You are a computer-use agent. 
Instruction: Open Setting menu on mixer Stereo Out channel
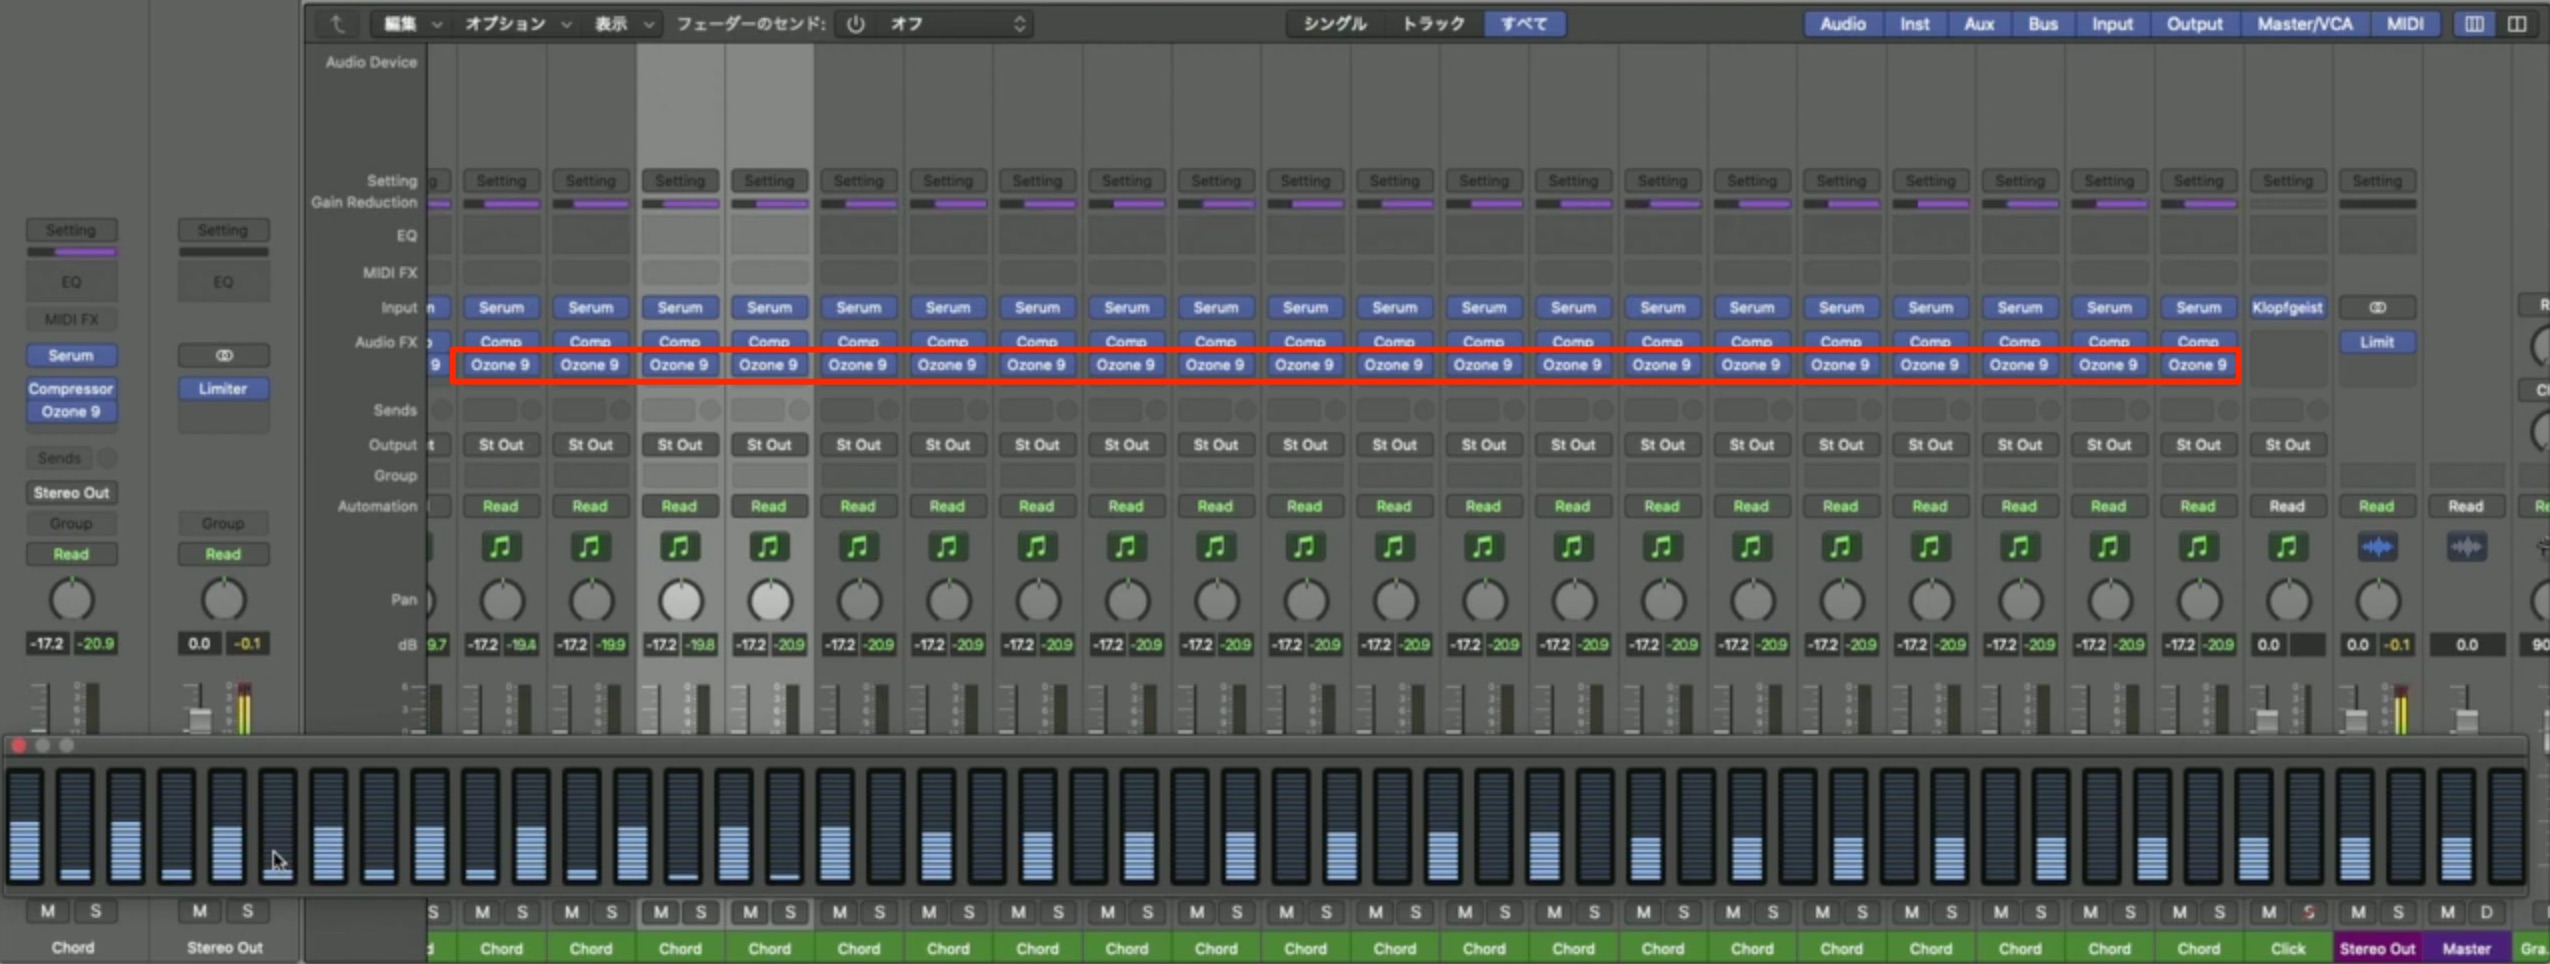(2377, 181)
